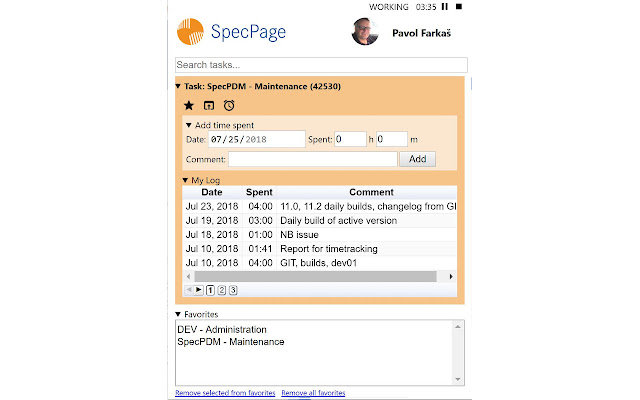The width and height of the screenshot is (640, 400).
Task: Select log page 3
Action: 233,290
